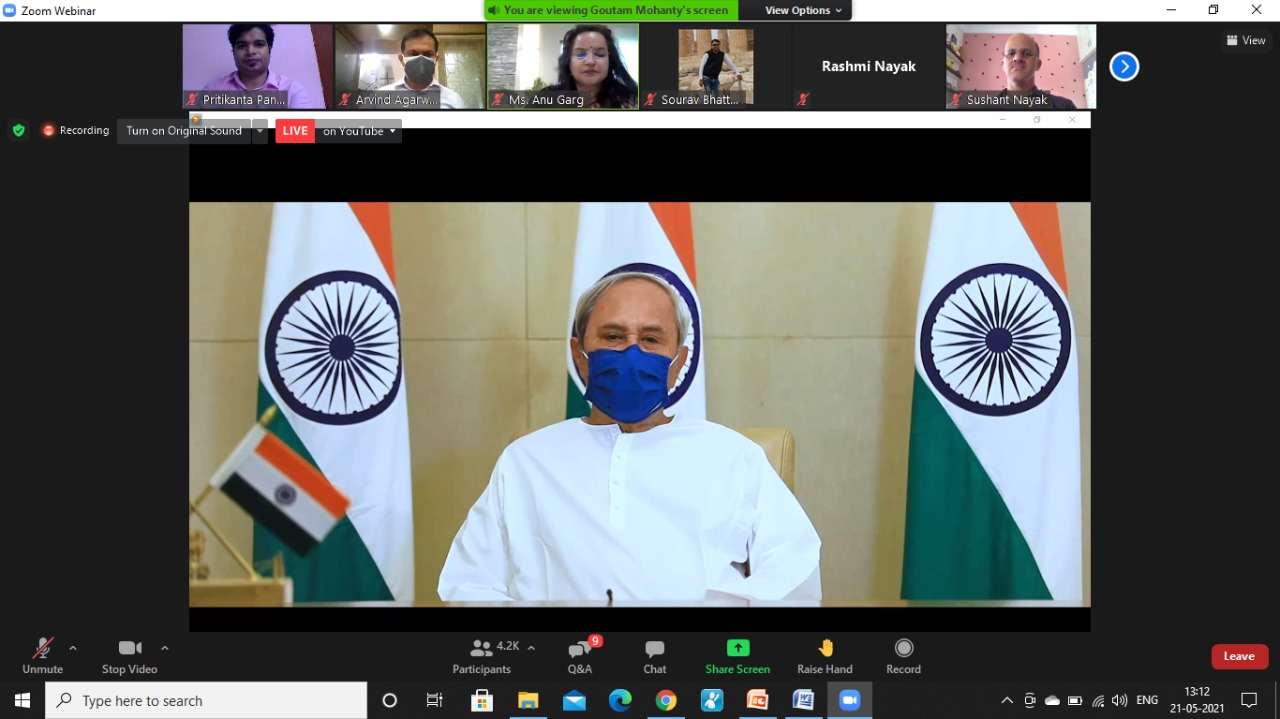Open the Windows notification center
This screenshot has height=719, width=1280.
point(1249,700)
